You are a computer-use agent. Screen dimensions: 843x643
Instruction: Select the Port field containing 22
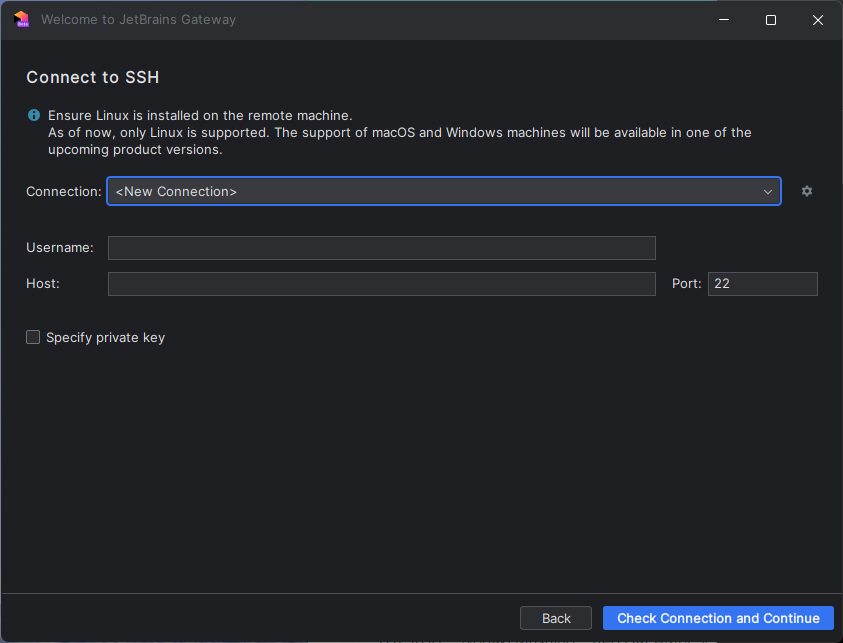tap(762, 284)
